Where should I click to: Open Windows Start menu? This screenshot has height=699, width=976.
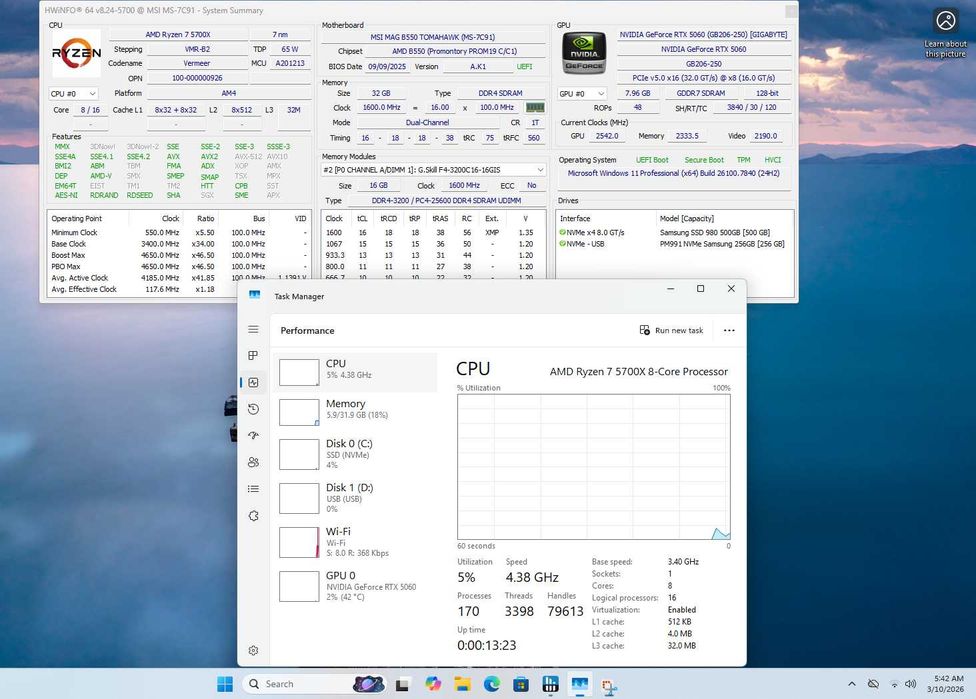225,684
